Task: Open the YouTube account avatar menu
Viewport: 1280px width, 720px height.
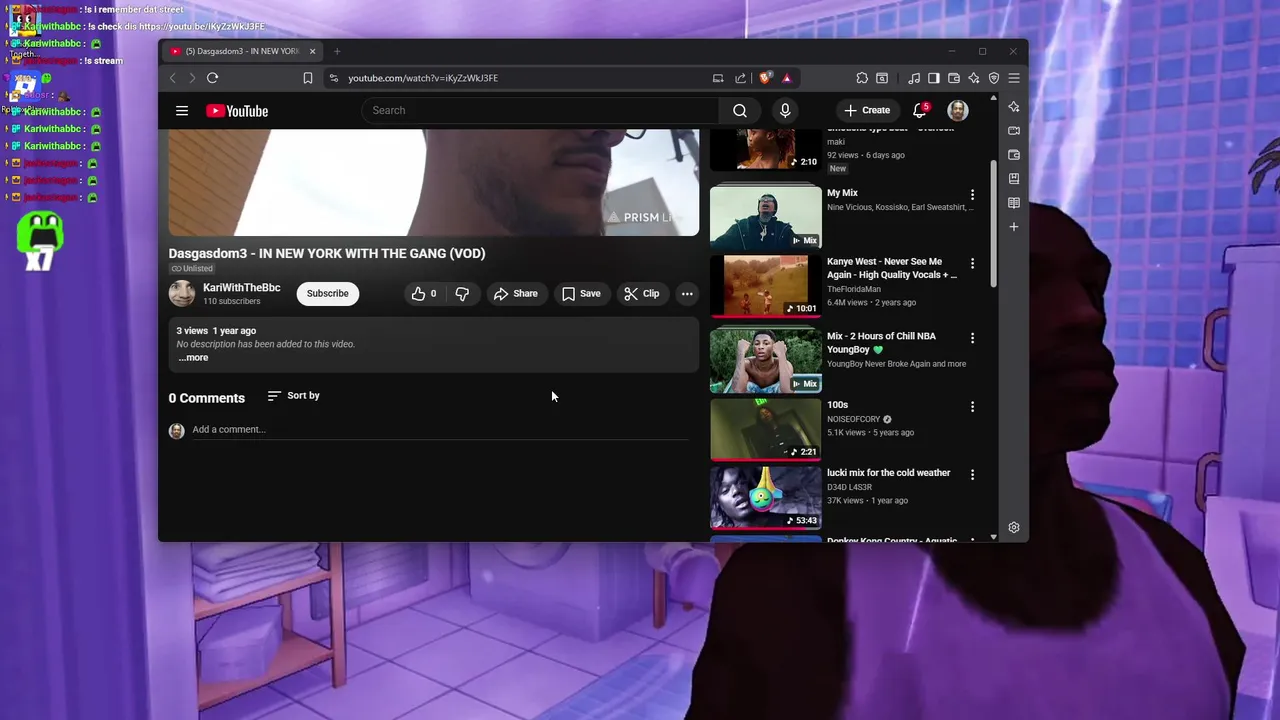Action: coord(958,111)
